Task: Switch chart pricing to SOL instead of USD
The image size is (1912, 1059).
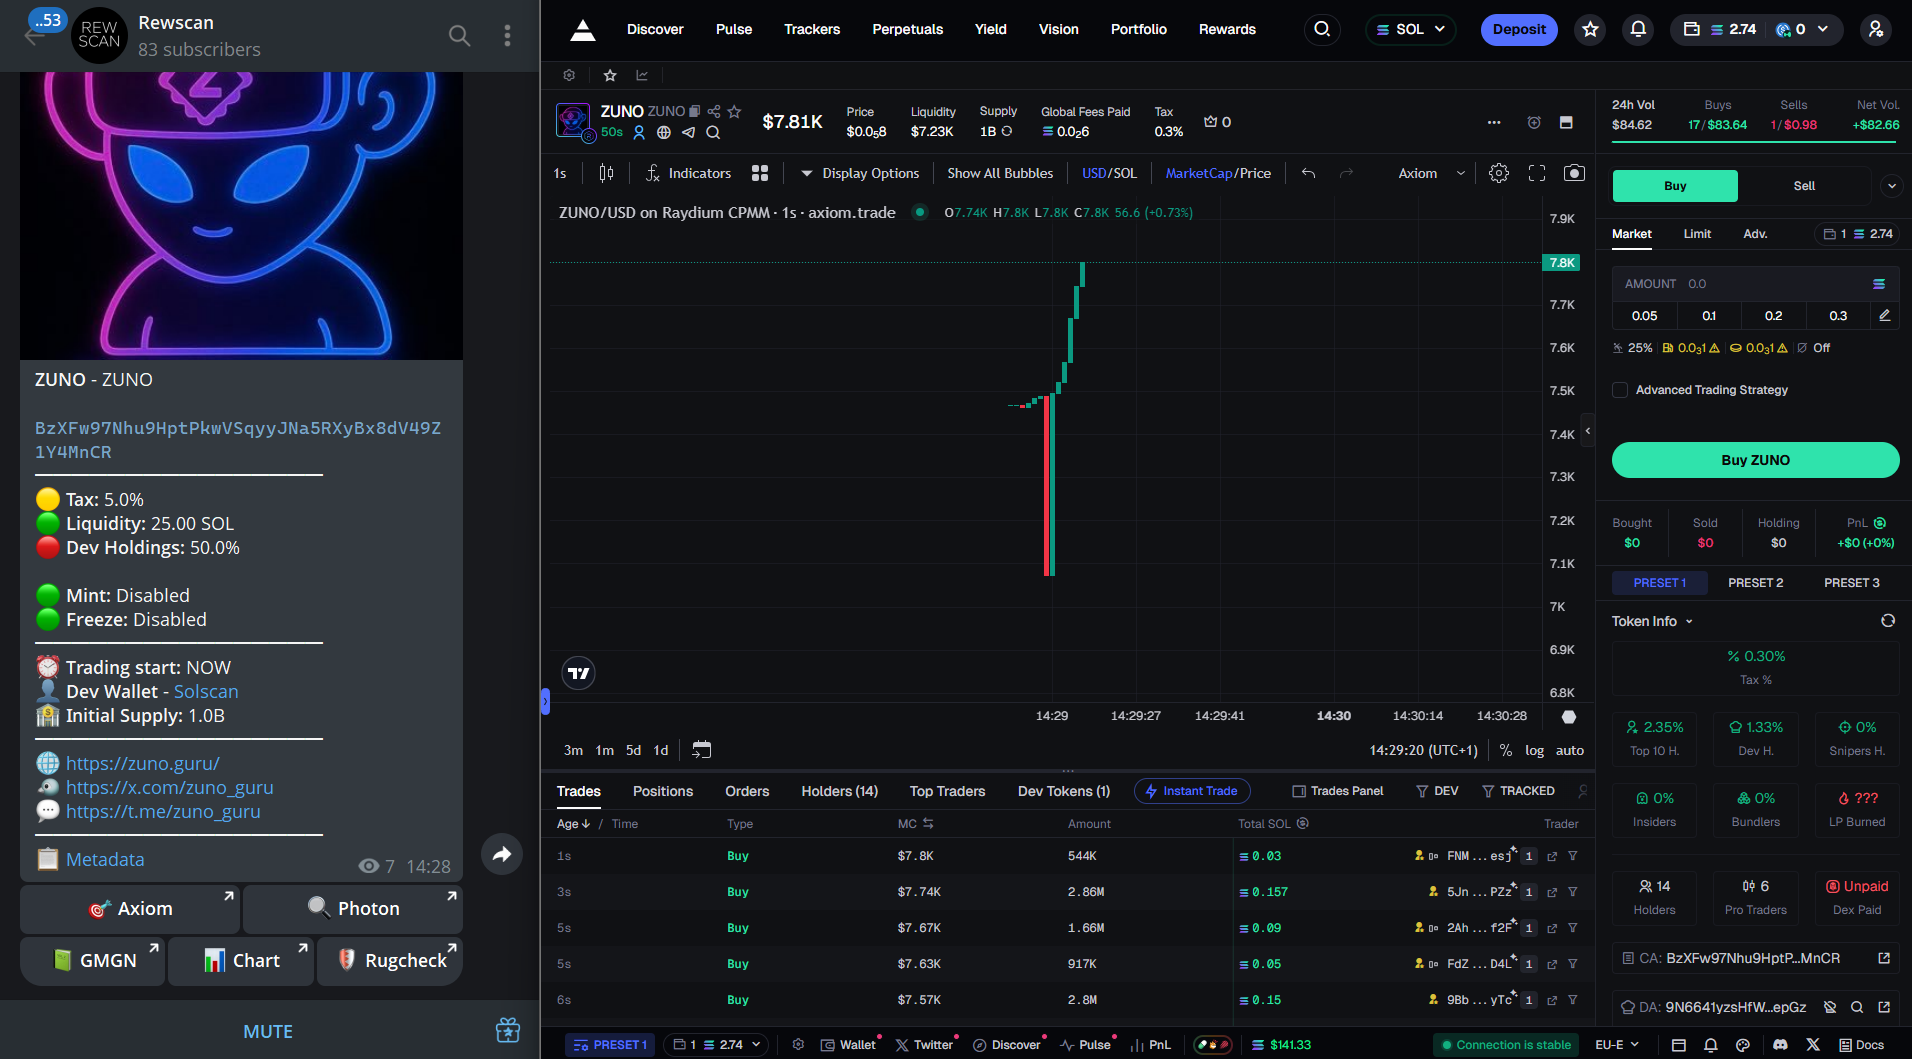Action: (1127, 172)
